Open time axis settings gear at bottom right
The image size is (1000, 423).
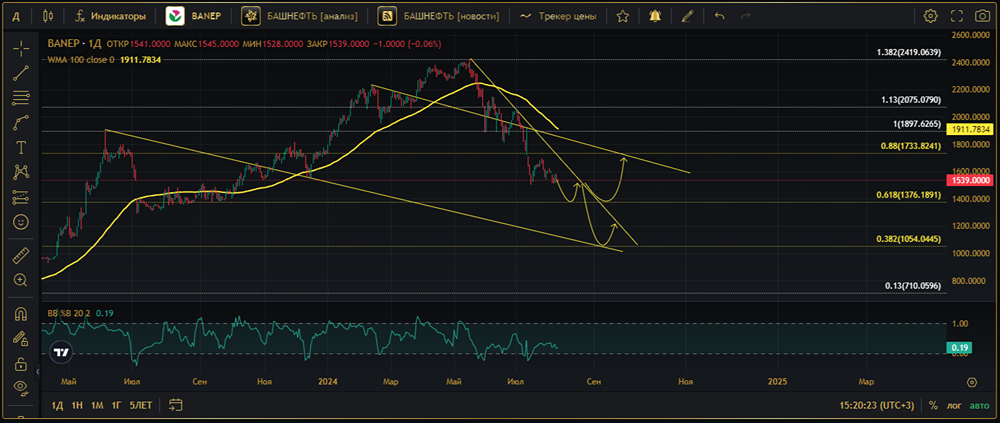click(x=971, y=382)
